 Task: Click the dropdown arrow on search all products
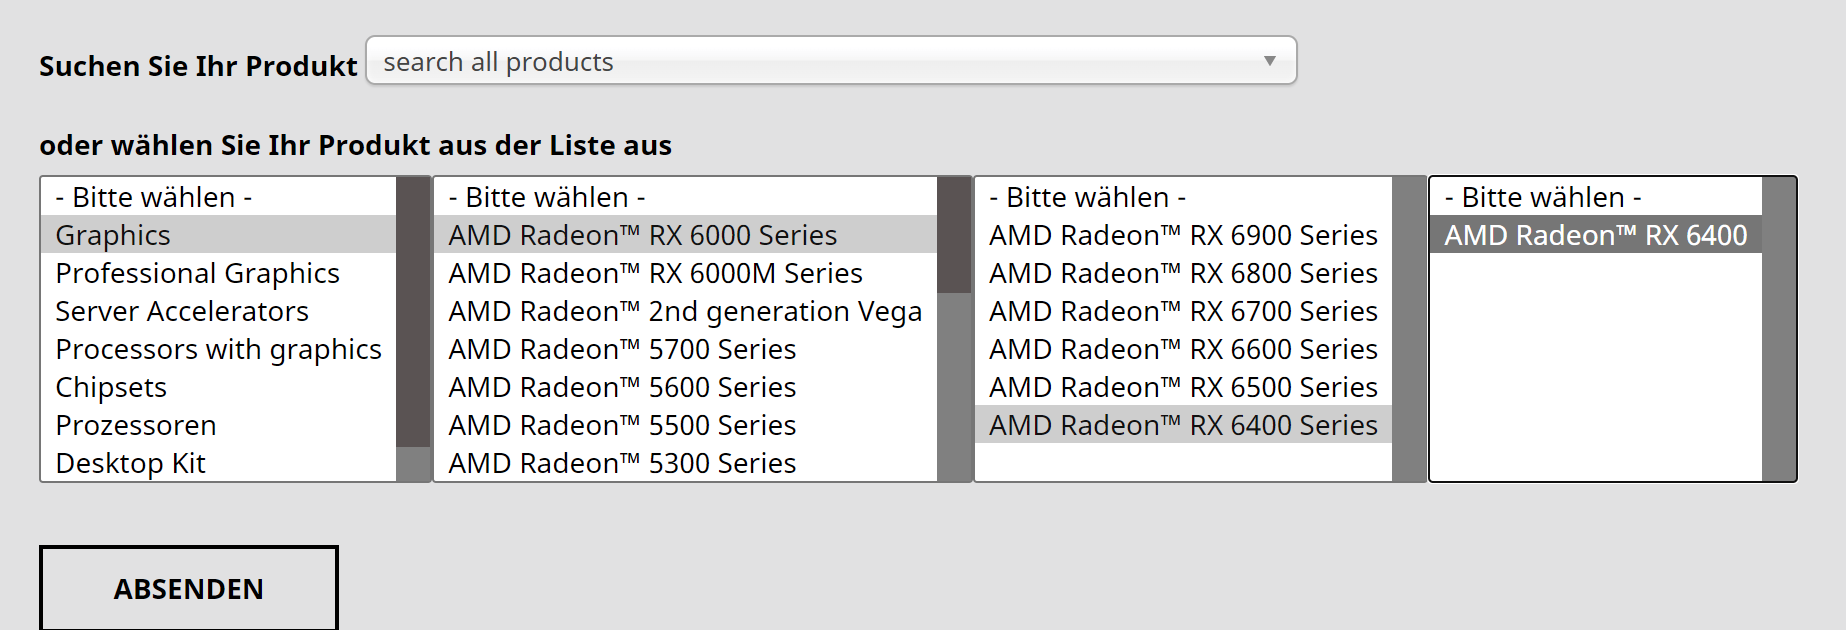pyautogui.click(x=1270, y=60)
